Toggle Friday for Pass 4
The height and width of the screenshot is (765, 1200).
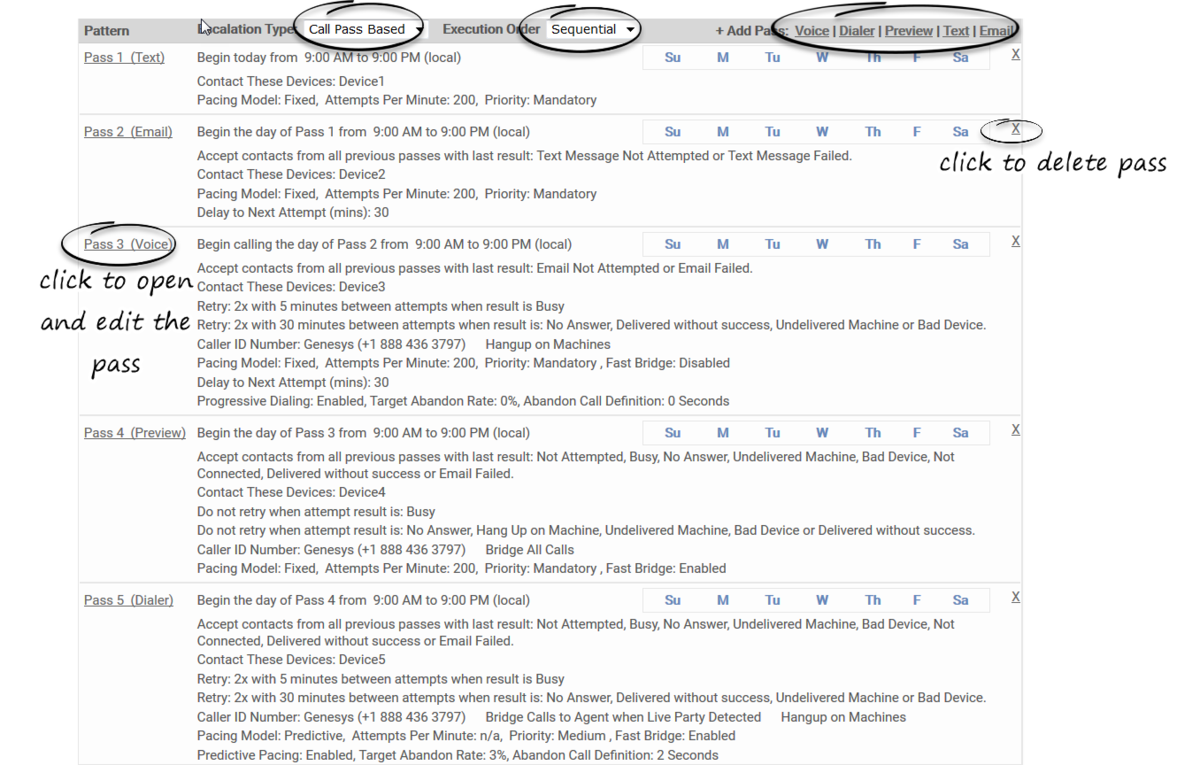pyautogui.click(x=917, y=433)
